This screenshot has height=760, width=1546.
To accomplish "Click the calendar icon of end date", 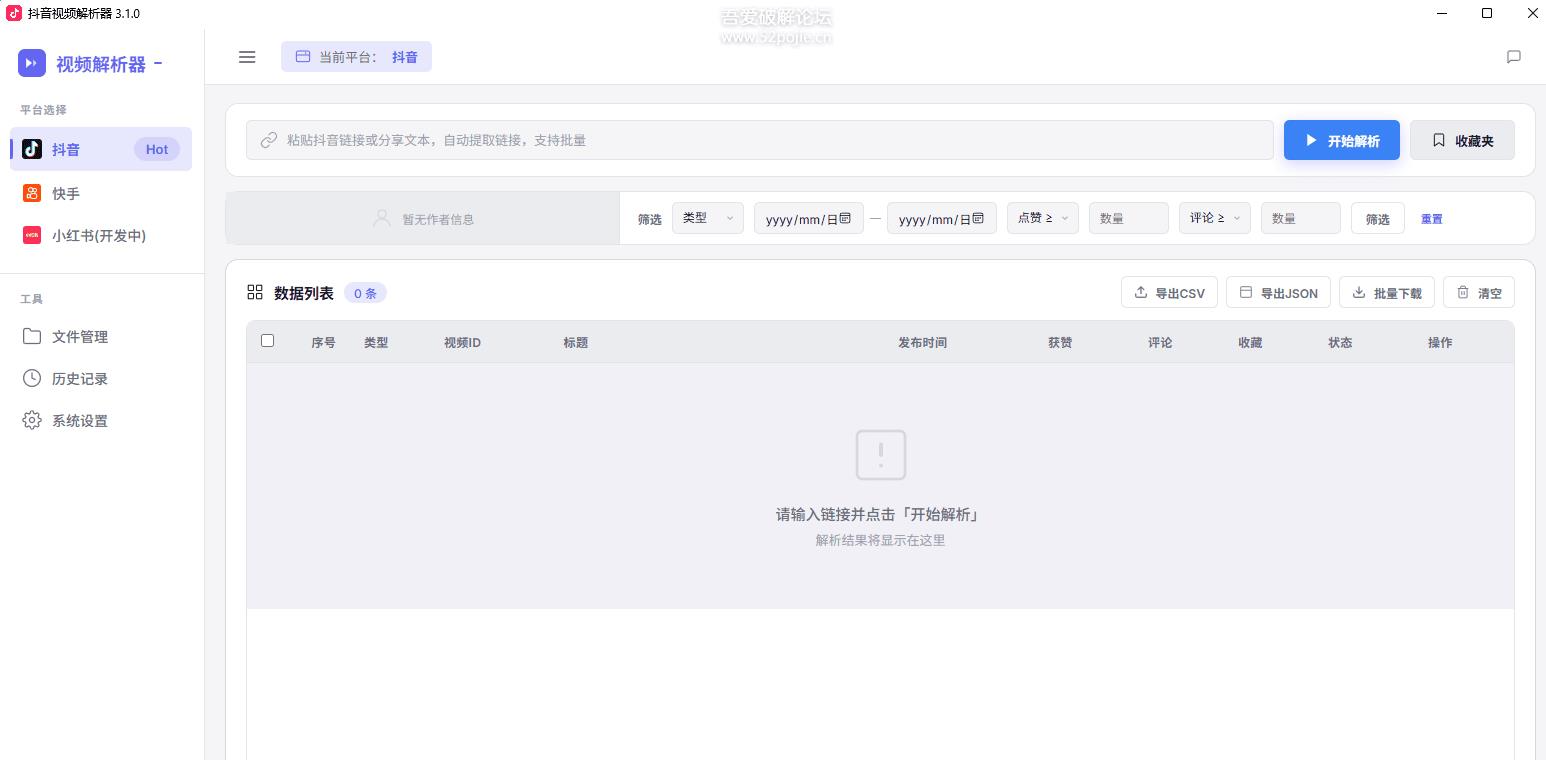I will (x=978, y=218).
